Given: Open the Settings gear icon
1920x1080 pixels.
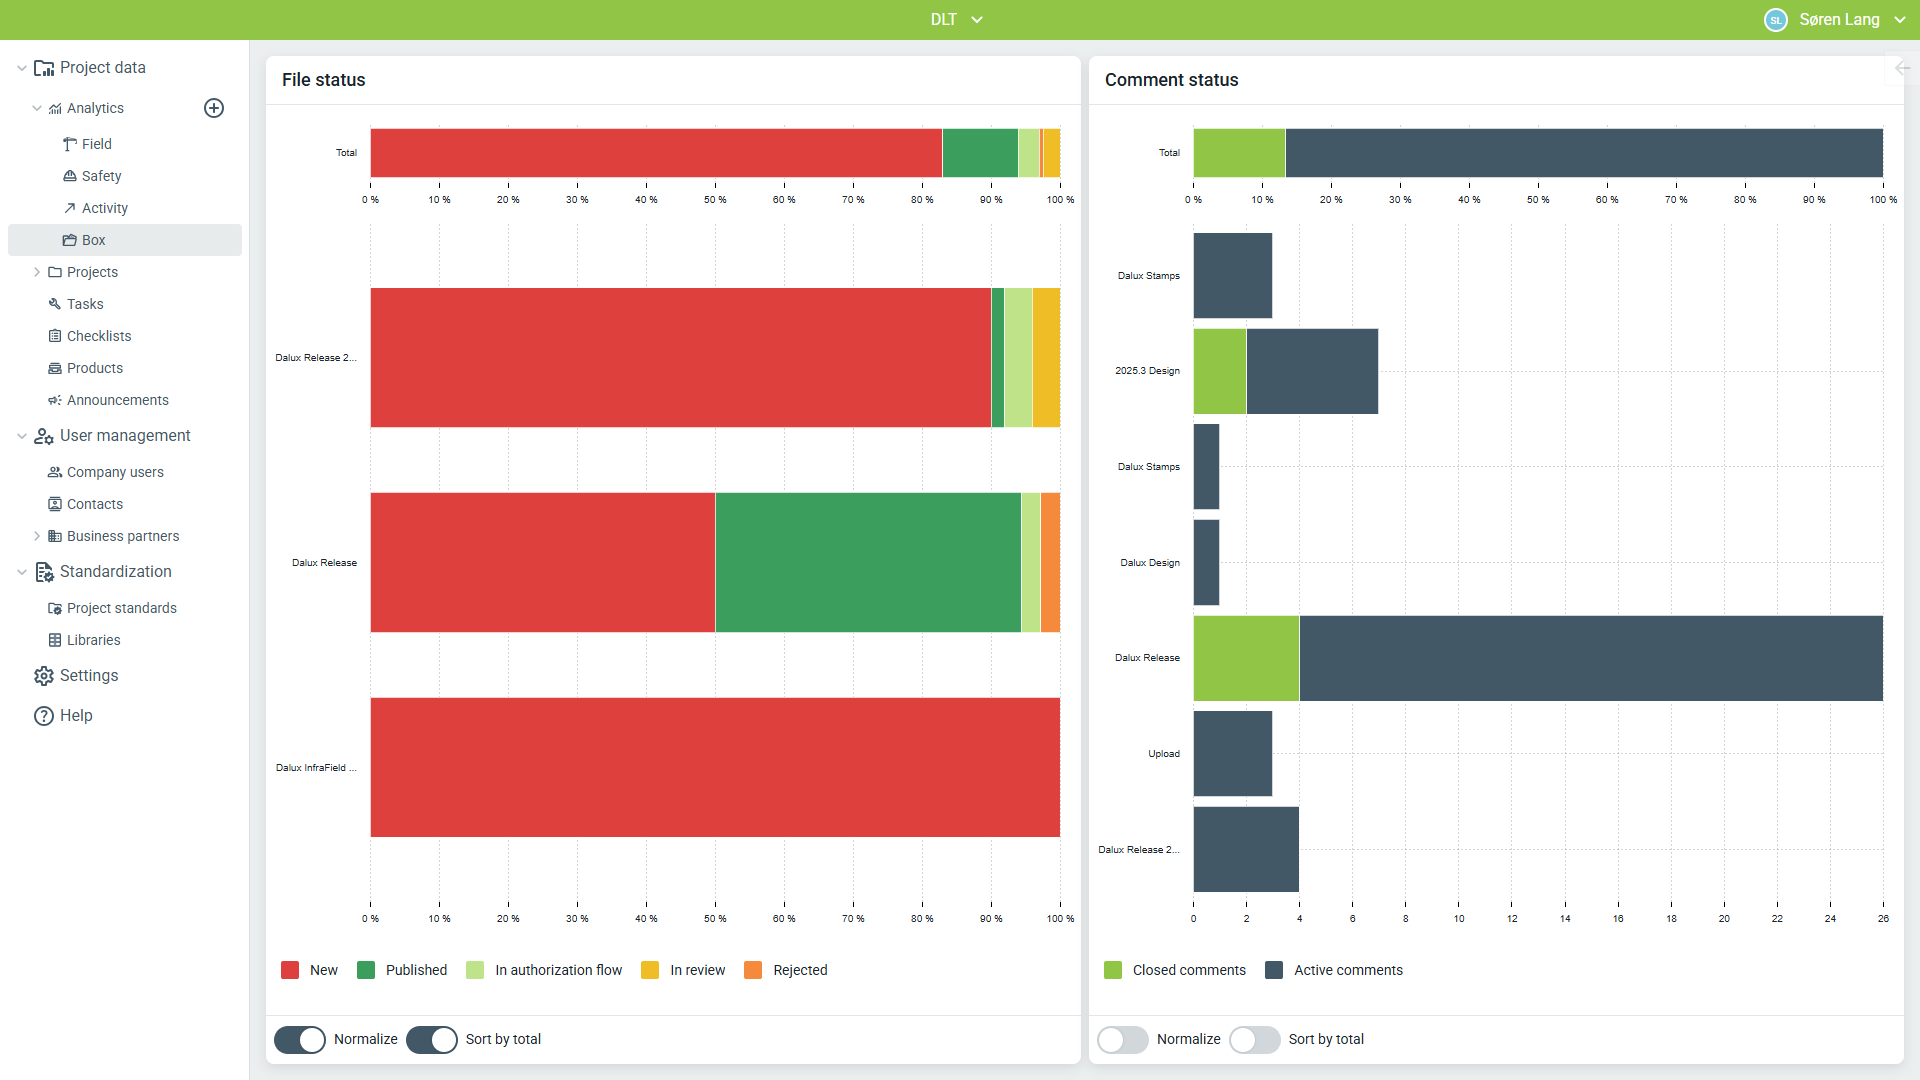Looking at the screenshot, I should [44, 676].
